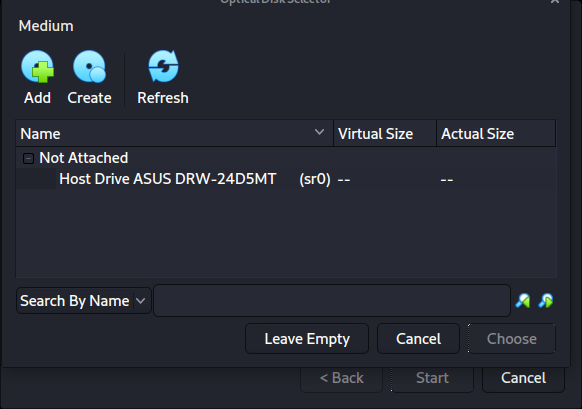Select the Not Attached tree row
582x409 pixels.
tap(286, 158)
